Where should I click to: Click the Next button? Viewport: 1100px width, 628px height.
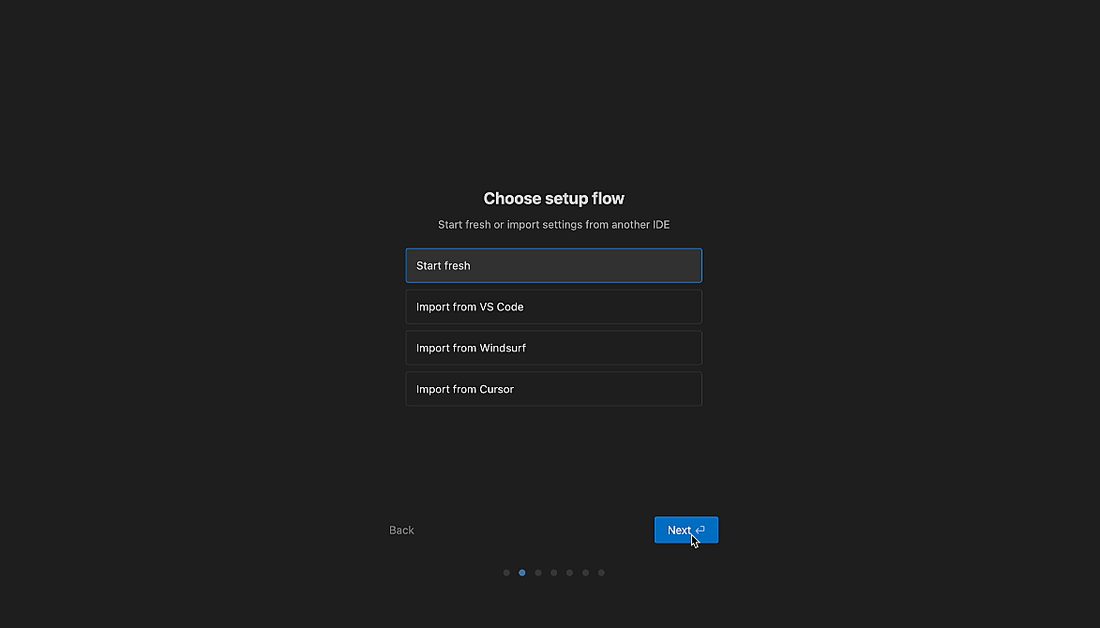(x=686, y=530)
